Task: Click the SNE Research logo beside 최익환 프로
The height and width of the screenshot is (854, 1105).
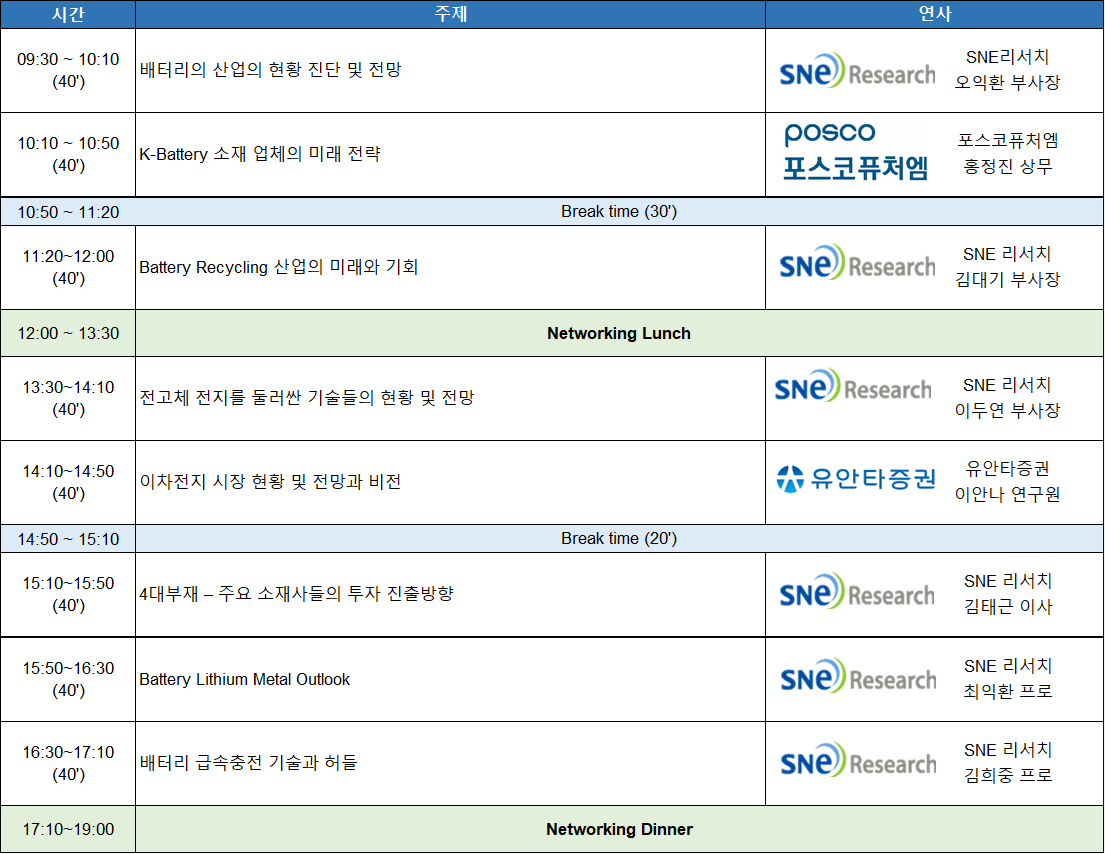Action: [x=858, y=675]
